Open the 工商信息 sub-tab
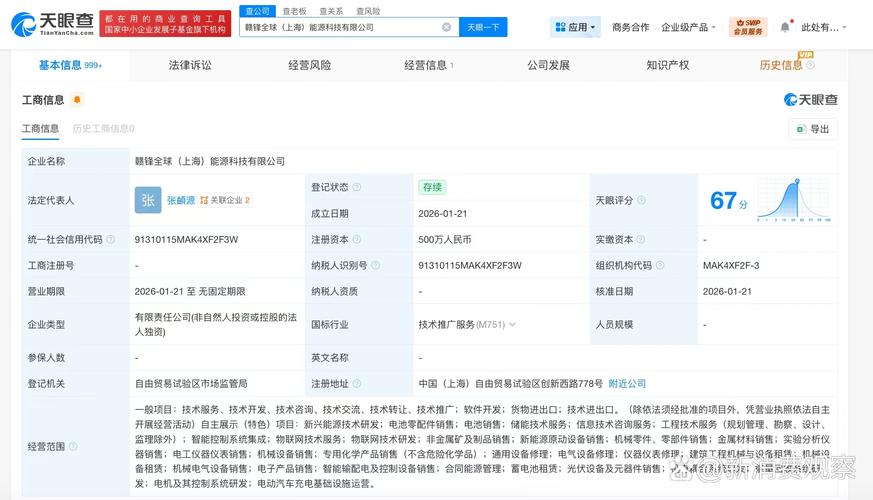Screen dimensions: 873x500 click(40, 129)
